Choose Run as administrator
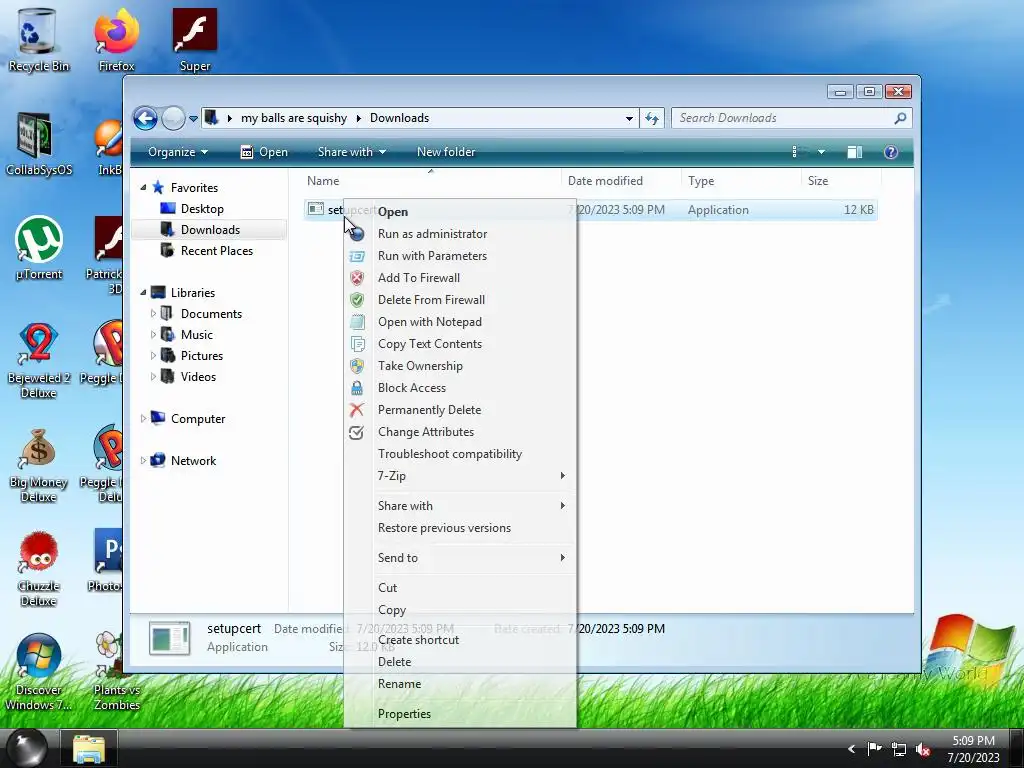Viewport: 1024px width, 768px height. tap(460, 234)
